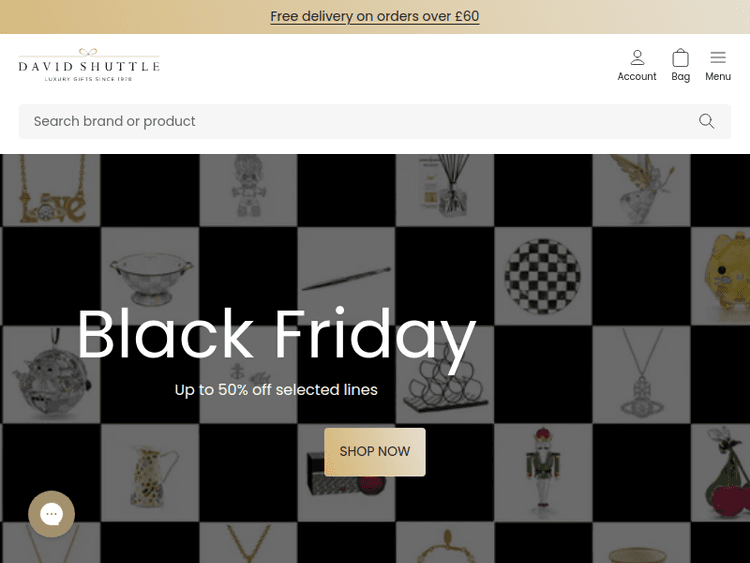Open the Account icon

point(637,65)
